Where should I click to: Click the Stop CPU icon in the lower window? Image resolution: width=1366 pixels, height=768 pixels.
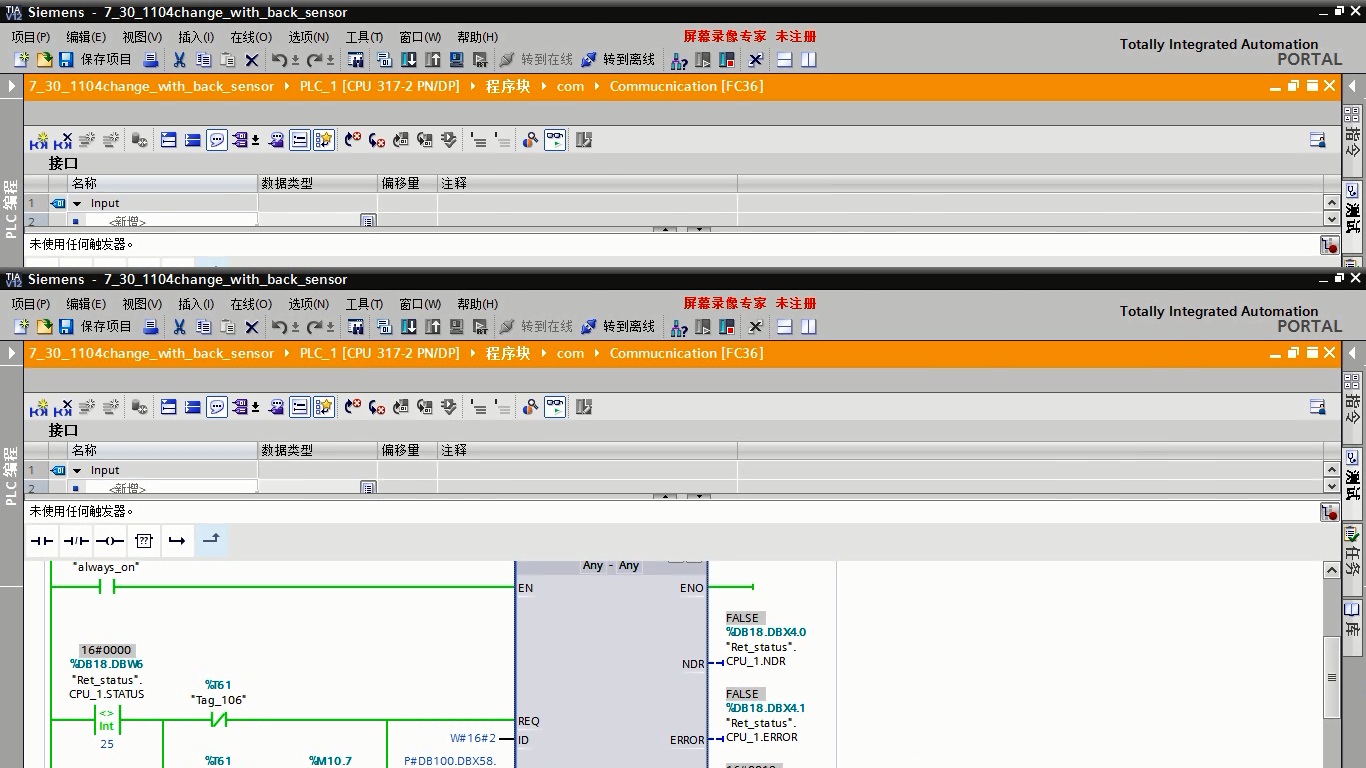point(727,327)
